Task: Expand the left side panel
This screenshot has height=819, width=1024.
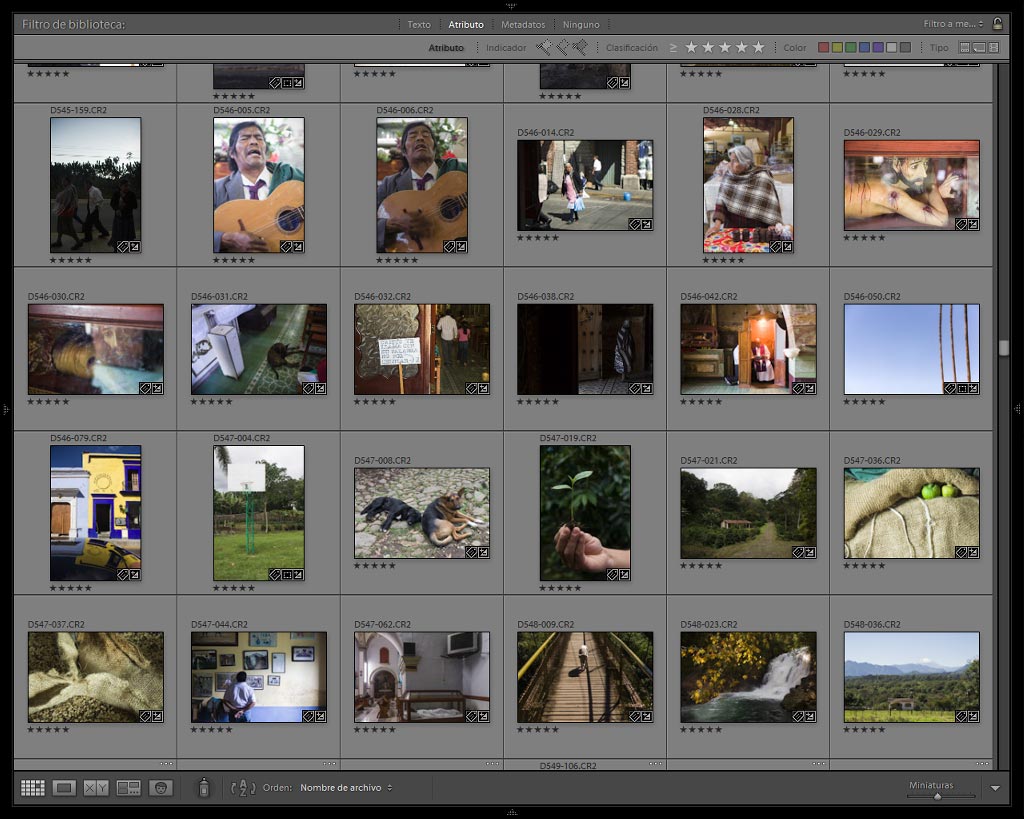Action: coord(5,410)
